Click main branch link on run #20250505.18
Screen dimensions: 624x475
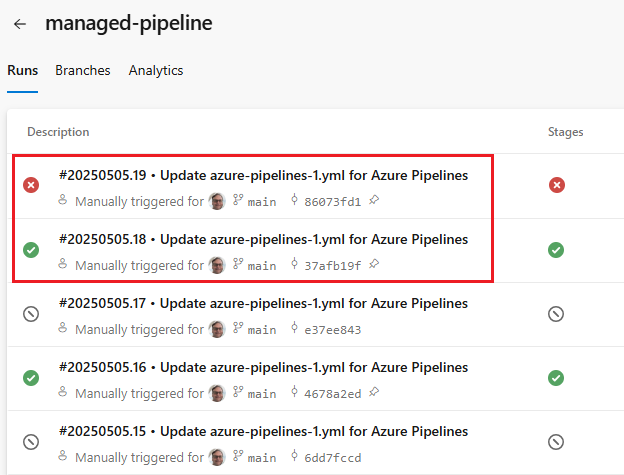click(261, 266)
